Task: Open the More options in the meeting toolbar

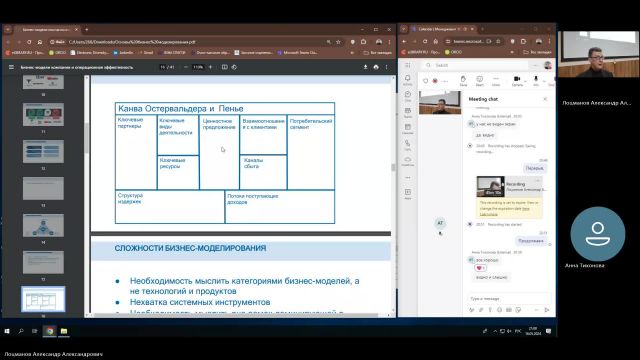Action: (496, 80)
